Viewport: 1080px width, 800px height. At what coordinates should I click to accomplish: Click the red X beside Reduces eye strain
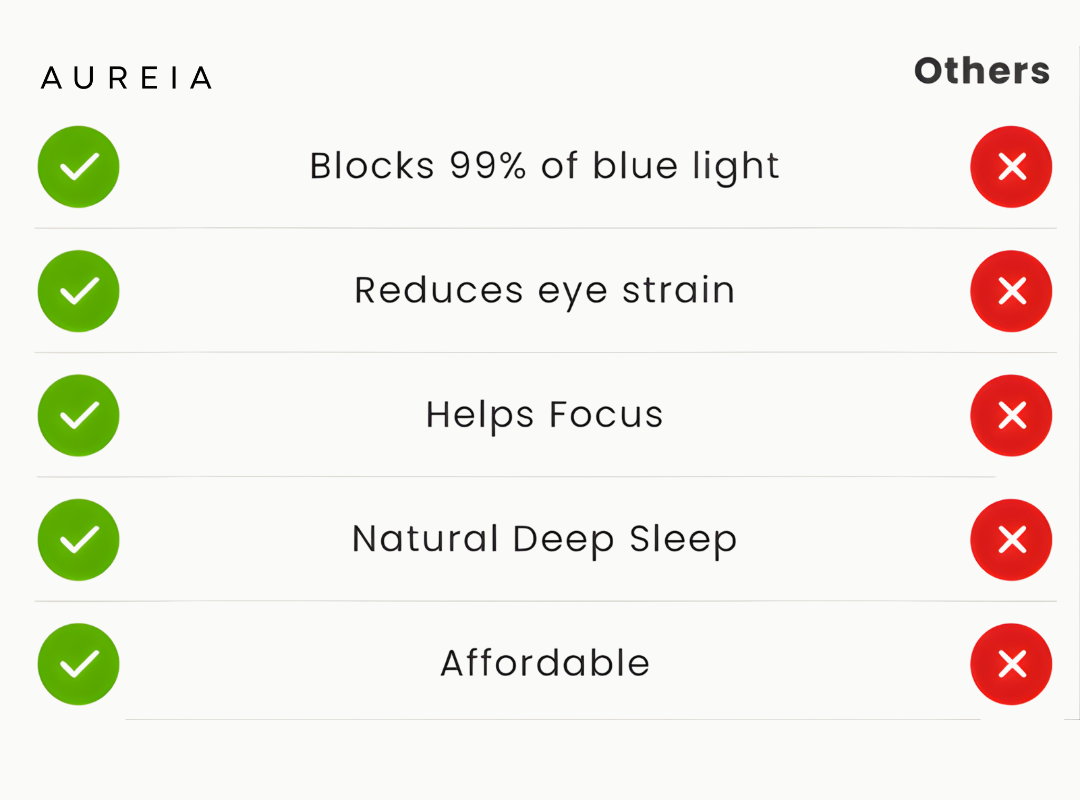coord(1011,291)
